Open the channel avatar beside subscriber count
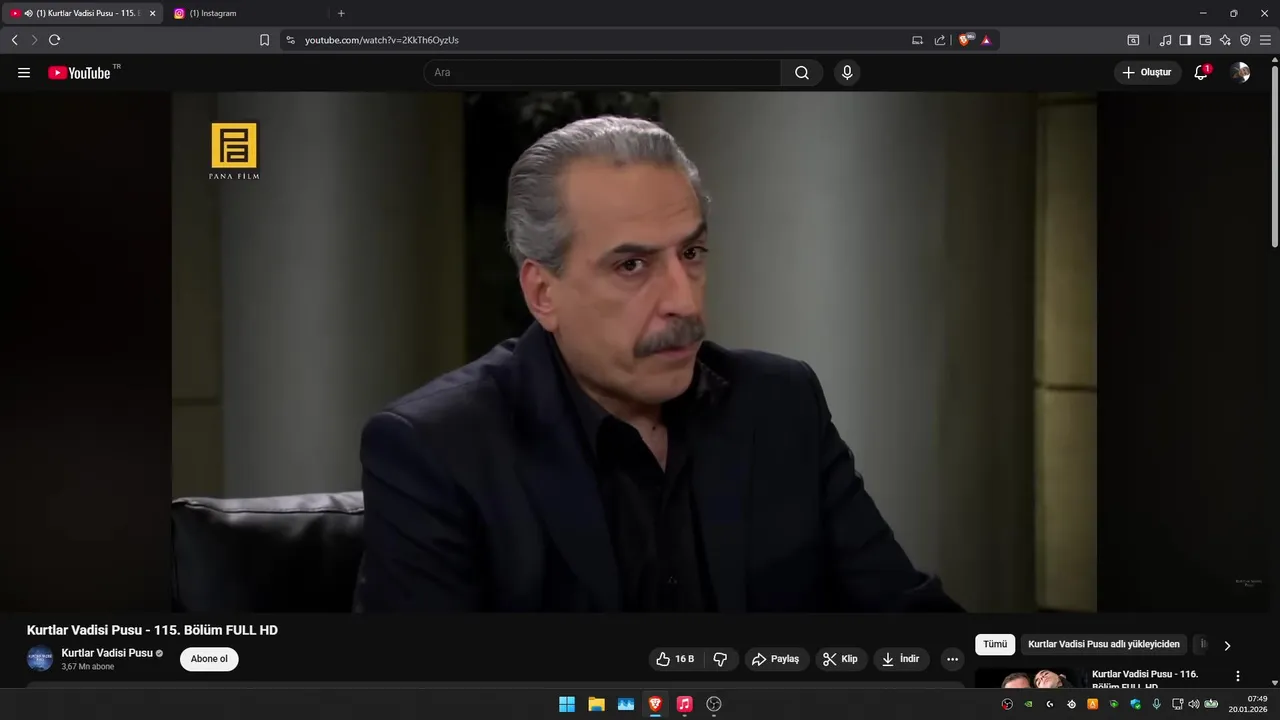 (x=40, y=659)
